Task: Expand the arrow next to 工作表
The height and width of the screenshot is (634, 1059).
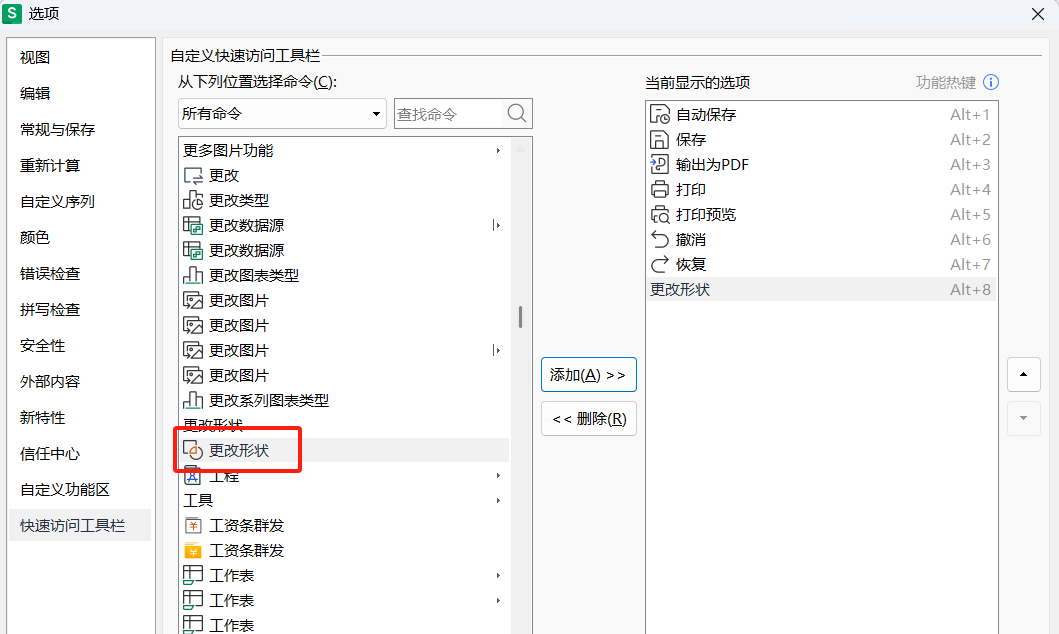Action: click(x=498, y=575)
